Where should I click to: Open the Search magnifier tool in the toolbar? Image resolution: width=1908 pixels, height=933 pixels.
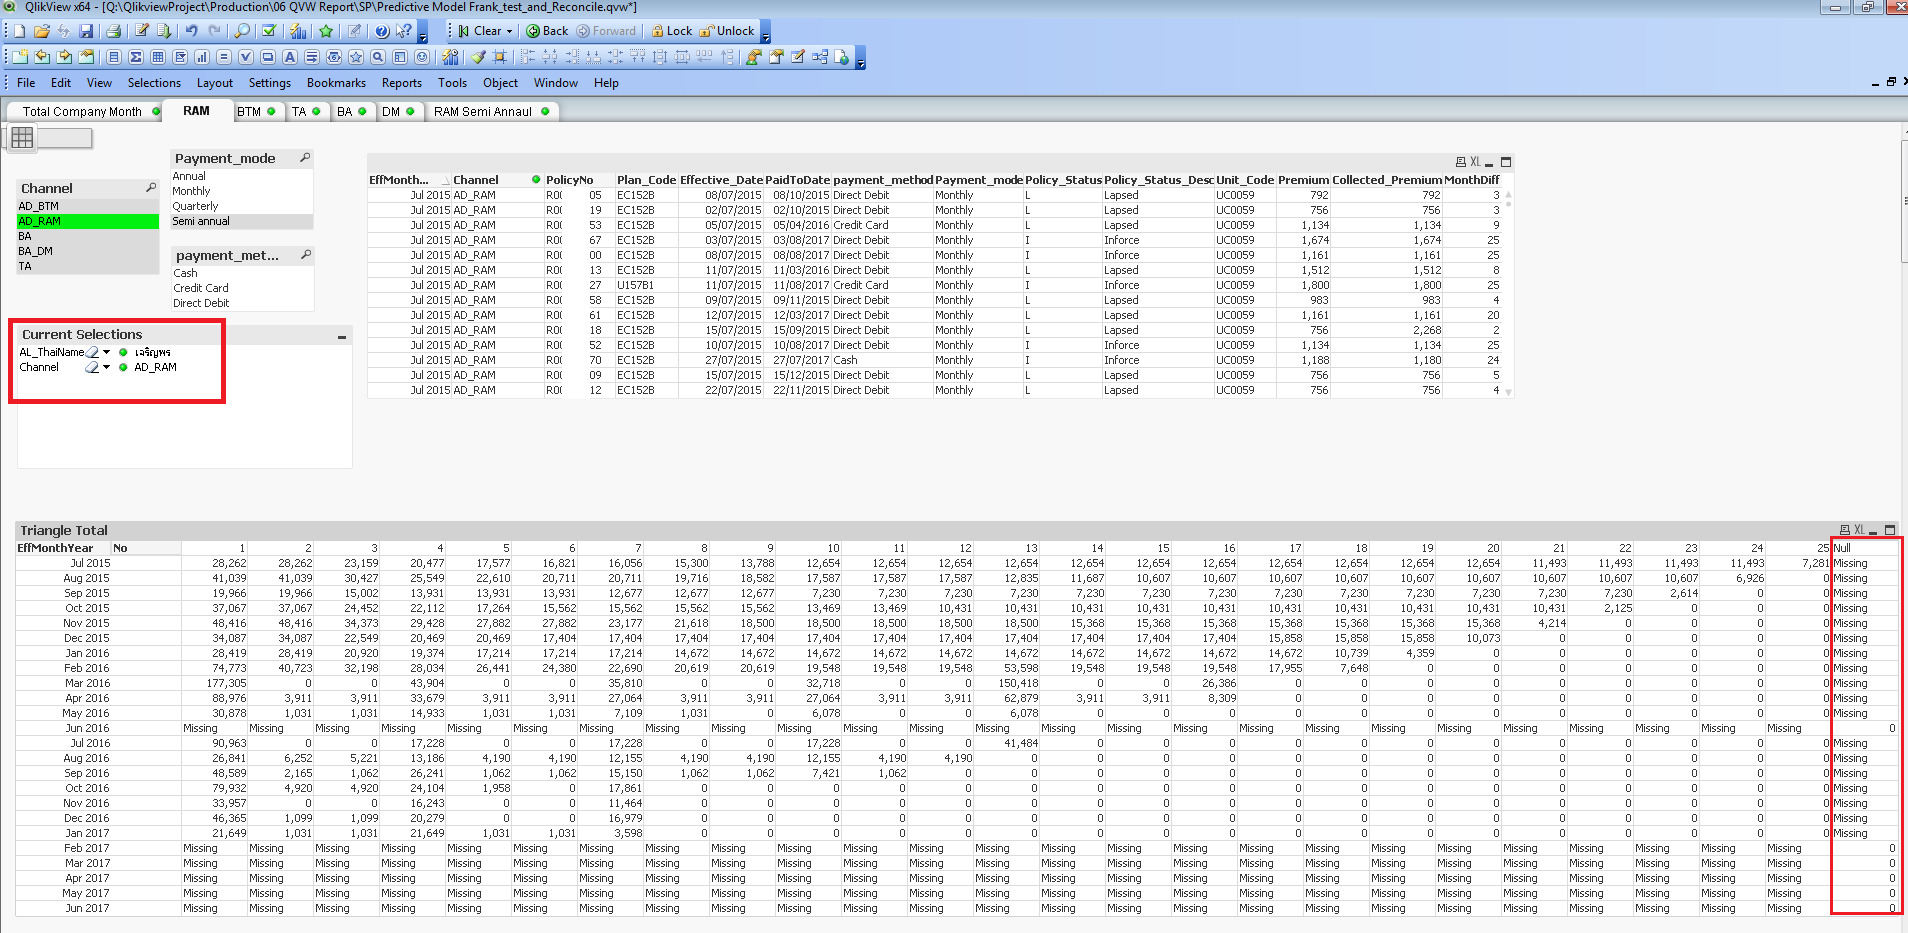coord(242,31)
